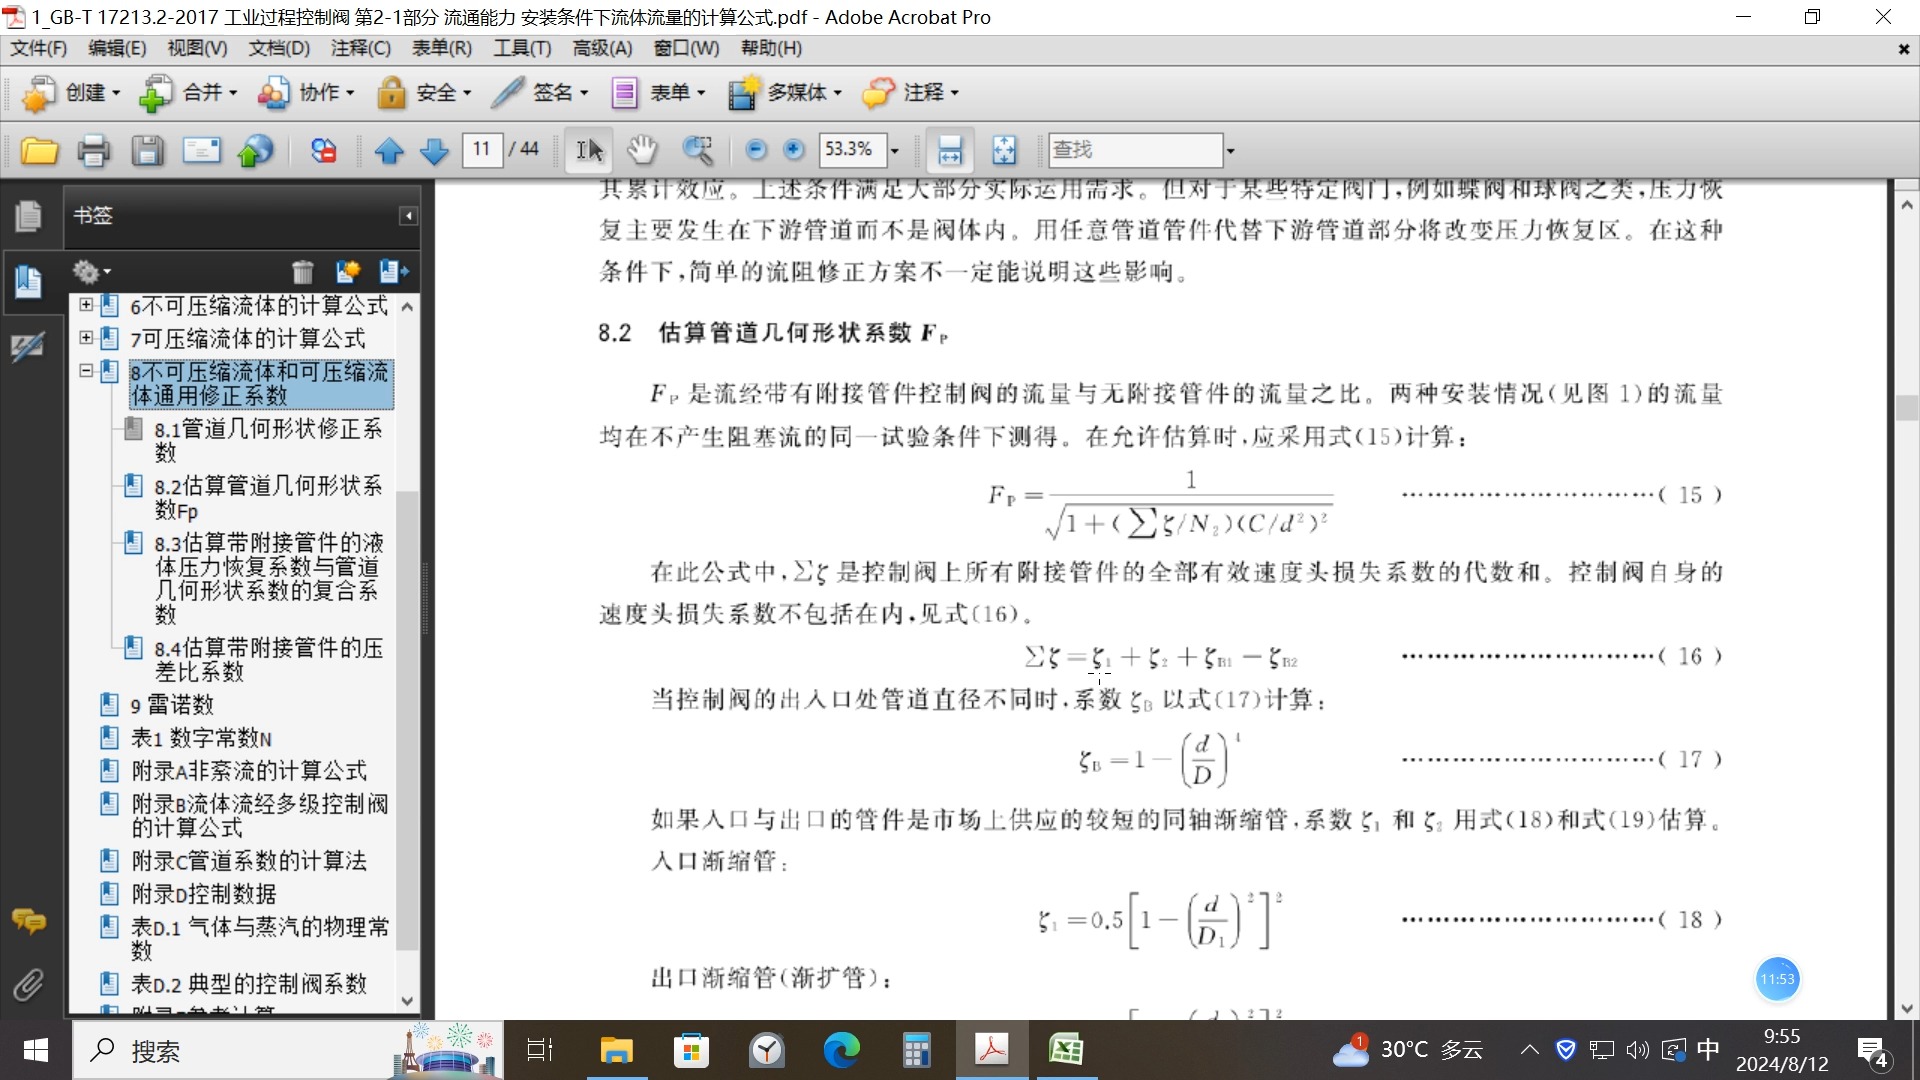
Task: Open the zoom percentage dropdown arrow
Action: (895, 151)
